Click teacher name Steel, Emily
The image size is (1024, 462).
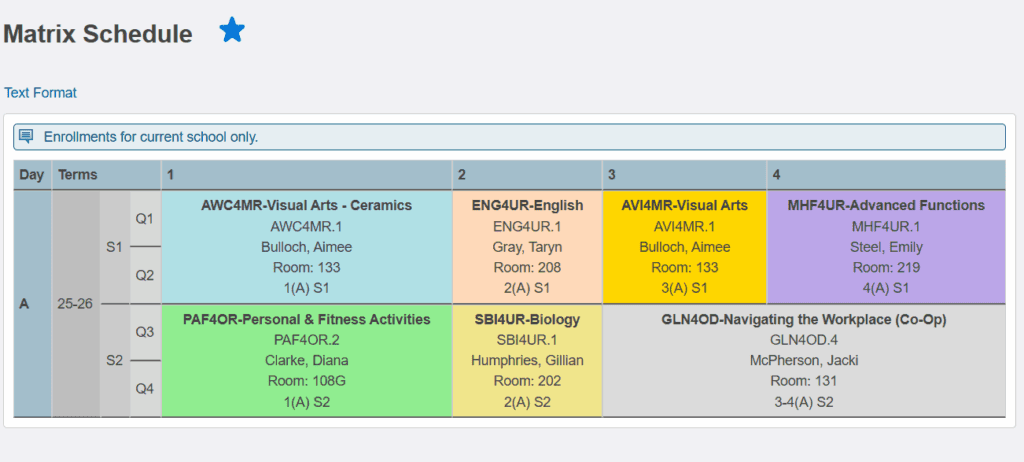(886, 247)
